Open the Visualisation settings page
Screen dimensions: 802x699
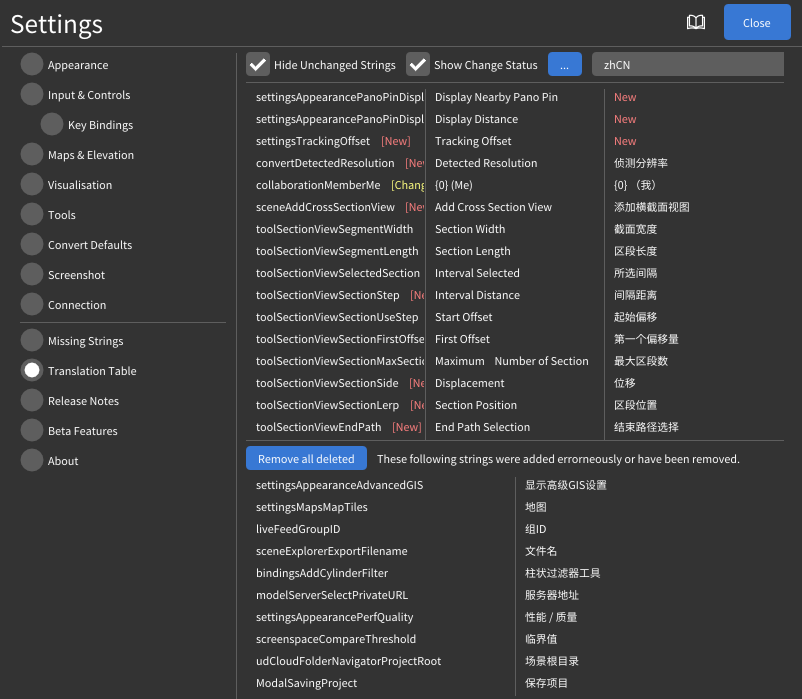80,185
